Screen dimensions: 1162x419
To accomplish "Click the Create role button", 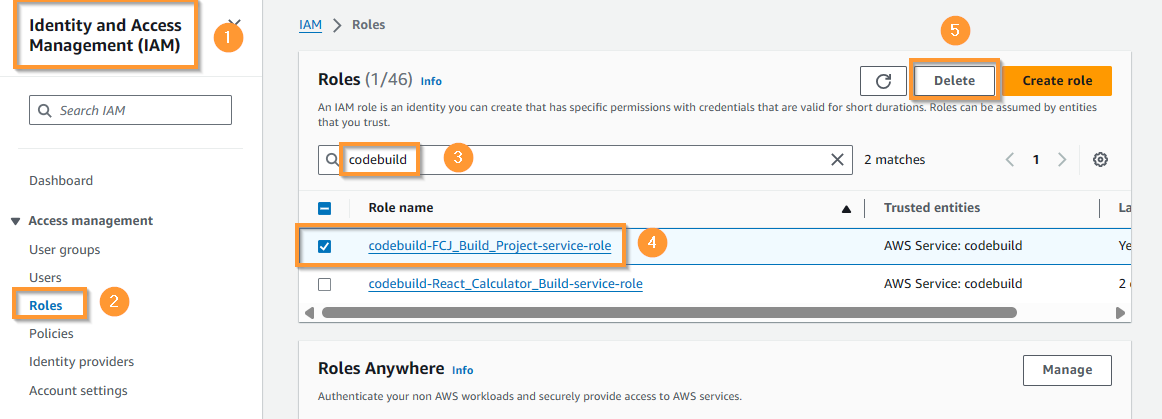I will point(1058,81).
